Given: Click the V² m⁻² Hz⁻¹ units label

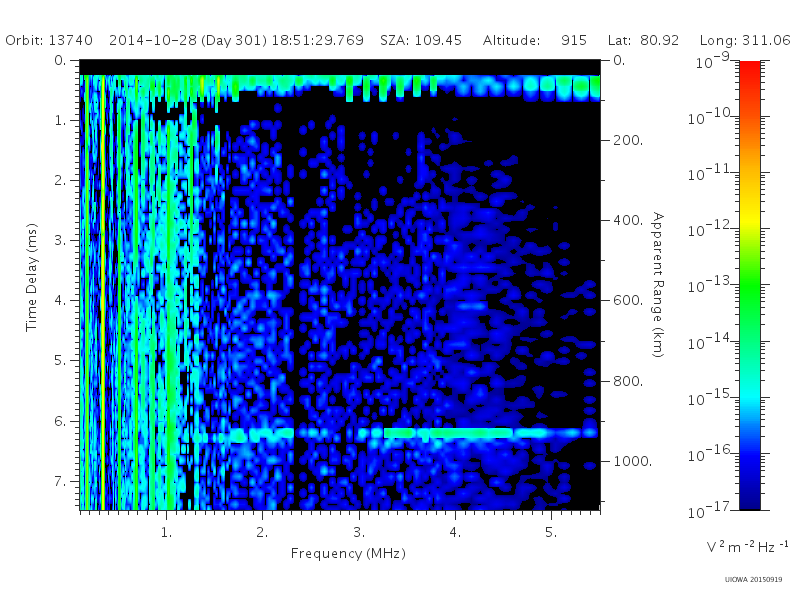Looking at the screenshot, I should click(747, 547).
